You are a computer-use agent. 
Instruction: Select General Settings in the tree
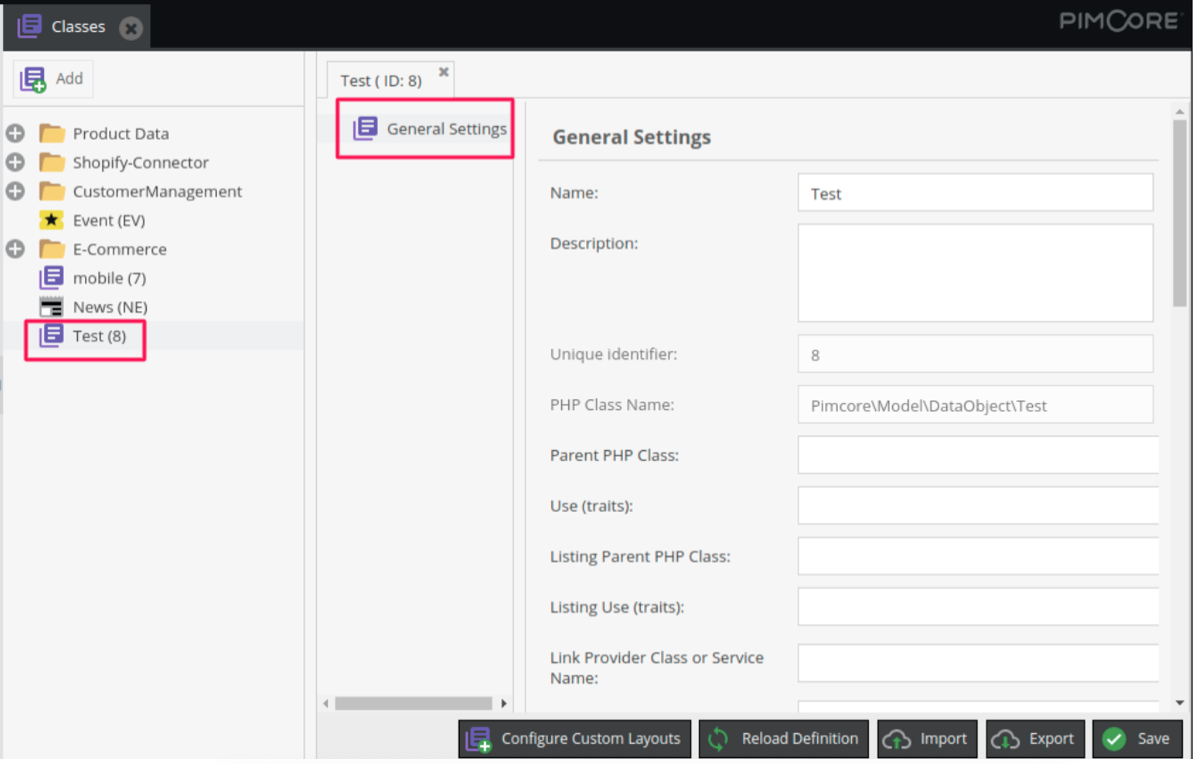click(x=446, y=129)
